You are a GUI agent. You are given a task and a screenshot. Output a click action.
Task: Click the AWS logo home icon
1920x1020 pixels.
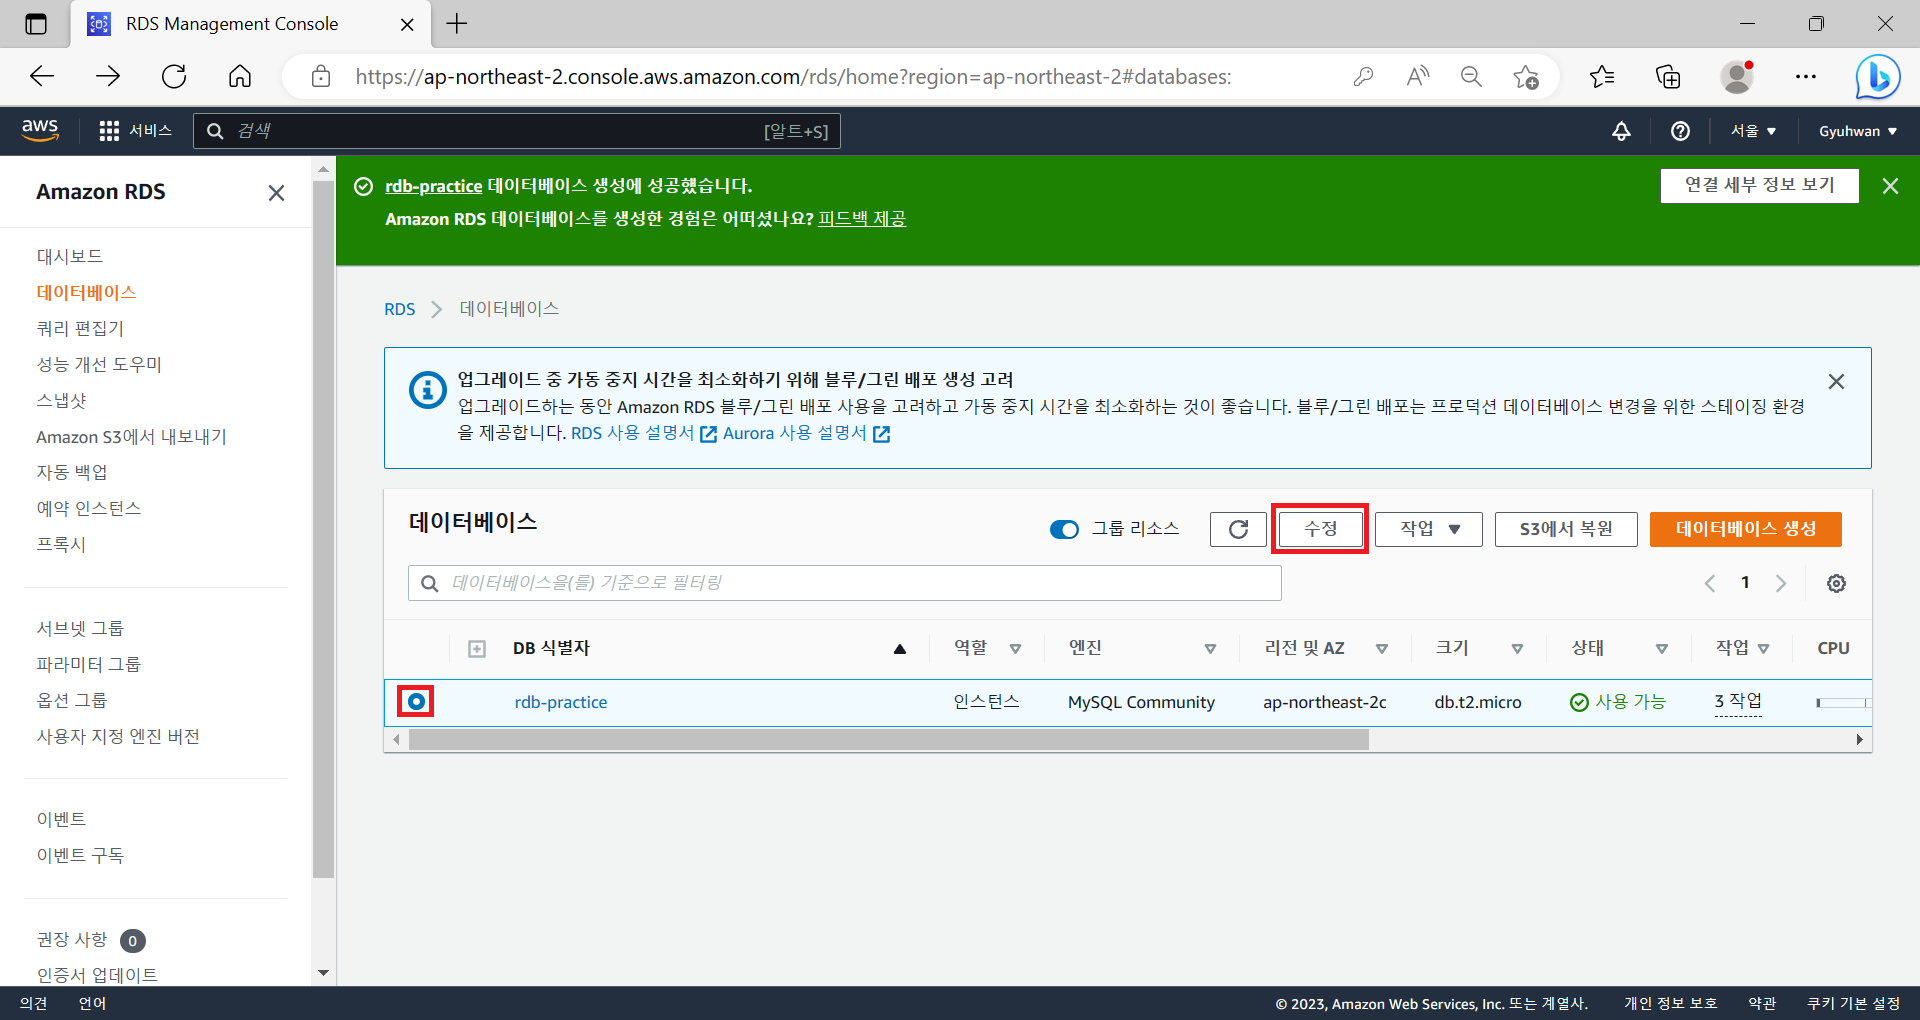point(40,130)
